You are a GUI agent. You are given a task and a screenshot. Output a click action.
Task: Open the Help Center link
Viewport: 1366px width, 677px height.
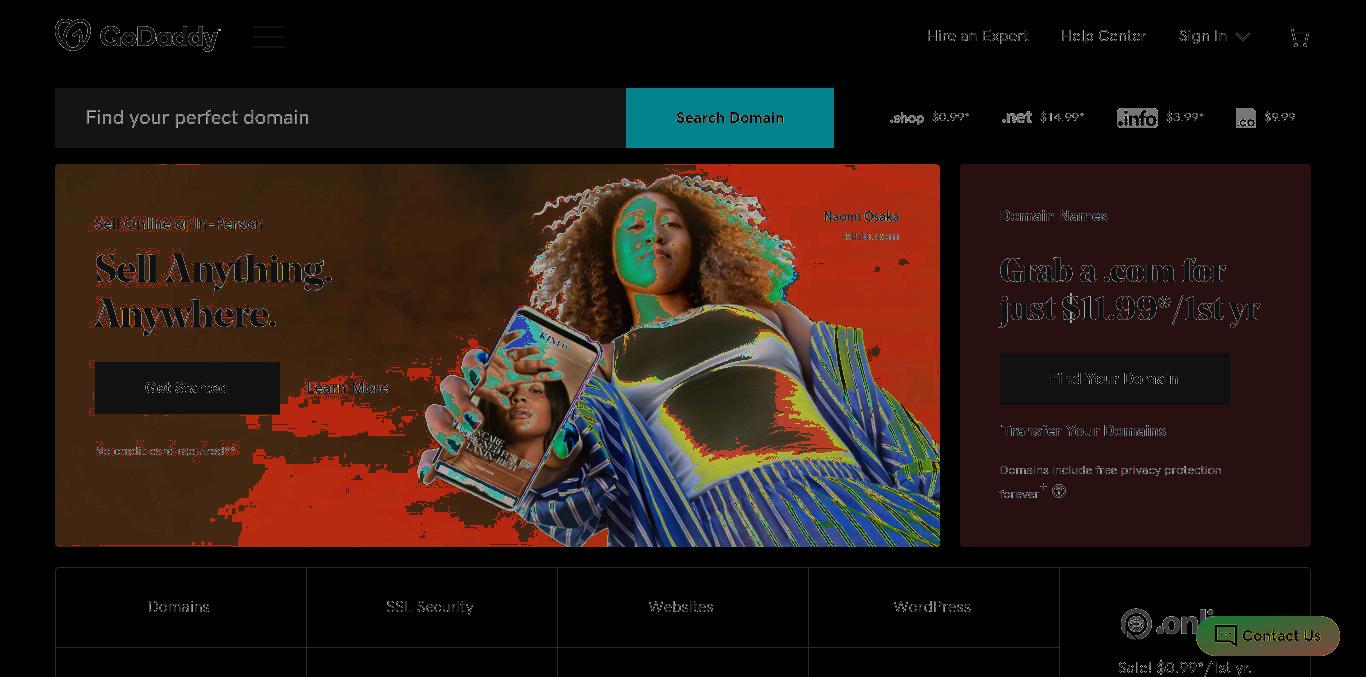[x=1103, y=36]
